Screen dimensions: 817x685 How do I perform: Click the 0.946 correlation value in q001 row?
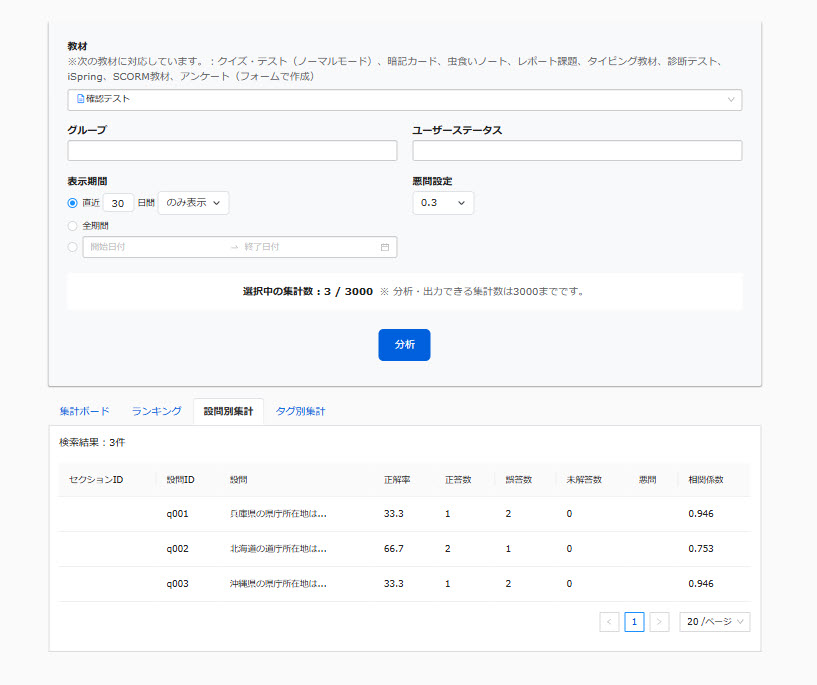coord(701,514)
